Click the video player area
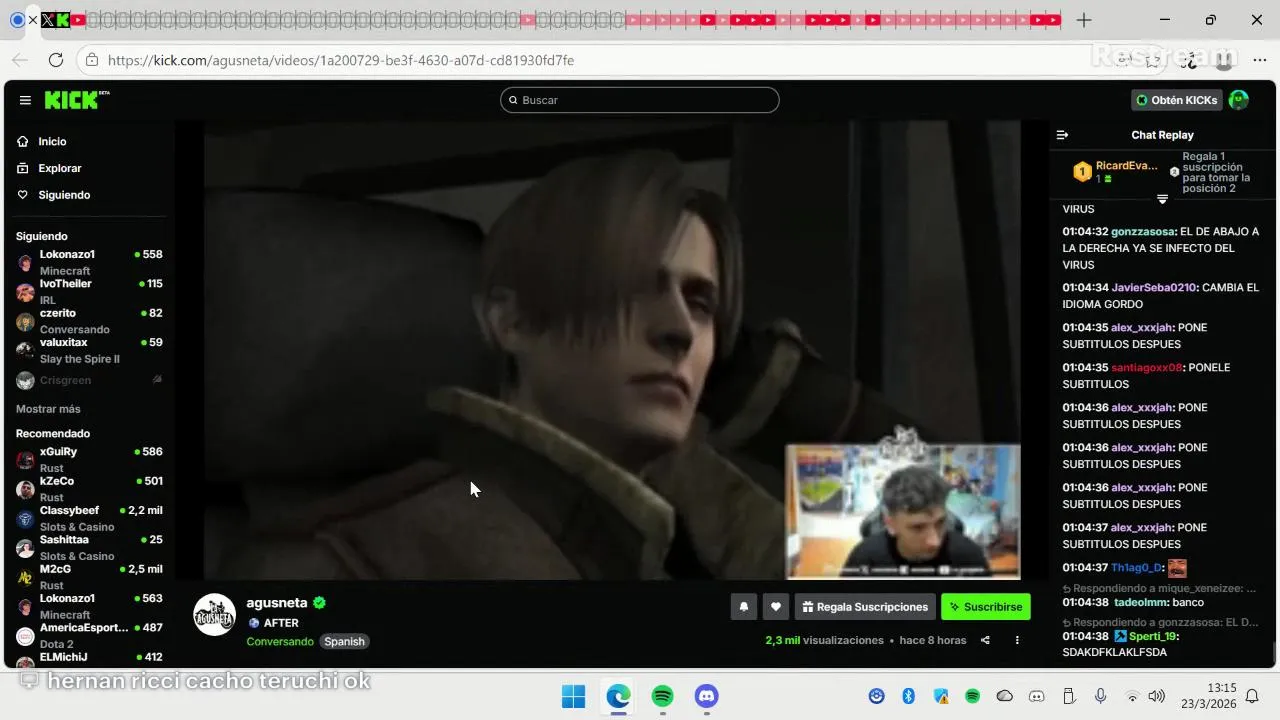This screenshot has height=720, width=1280. pyautogui.click(x=612, y=350)
